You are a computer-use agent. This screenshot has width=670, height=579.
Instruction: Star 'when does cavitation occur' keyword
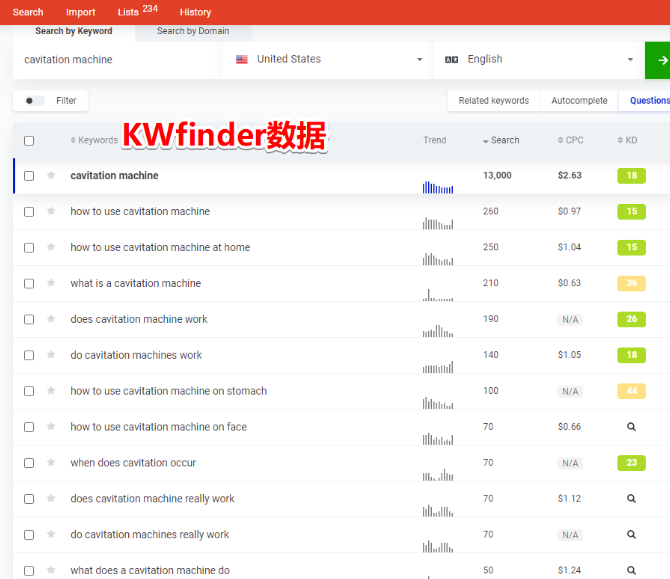[51, 463]
